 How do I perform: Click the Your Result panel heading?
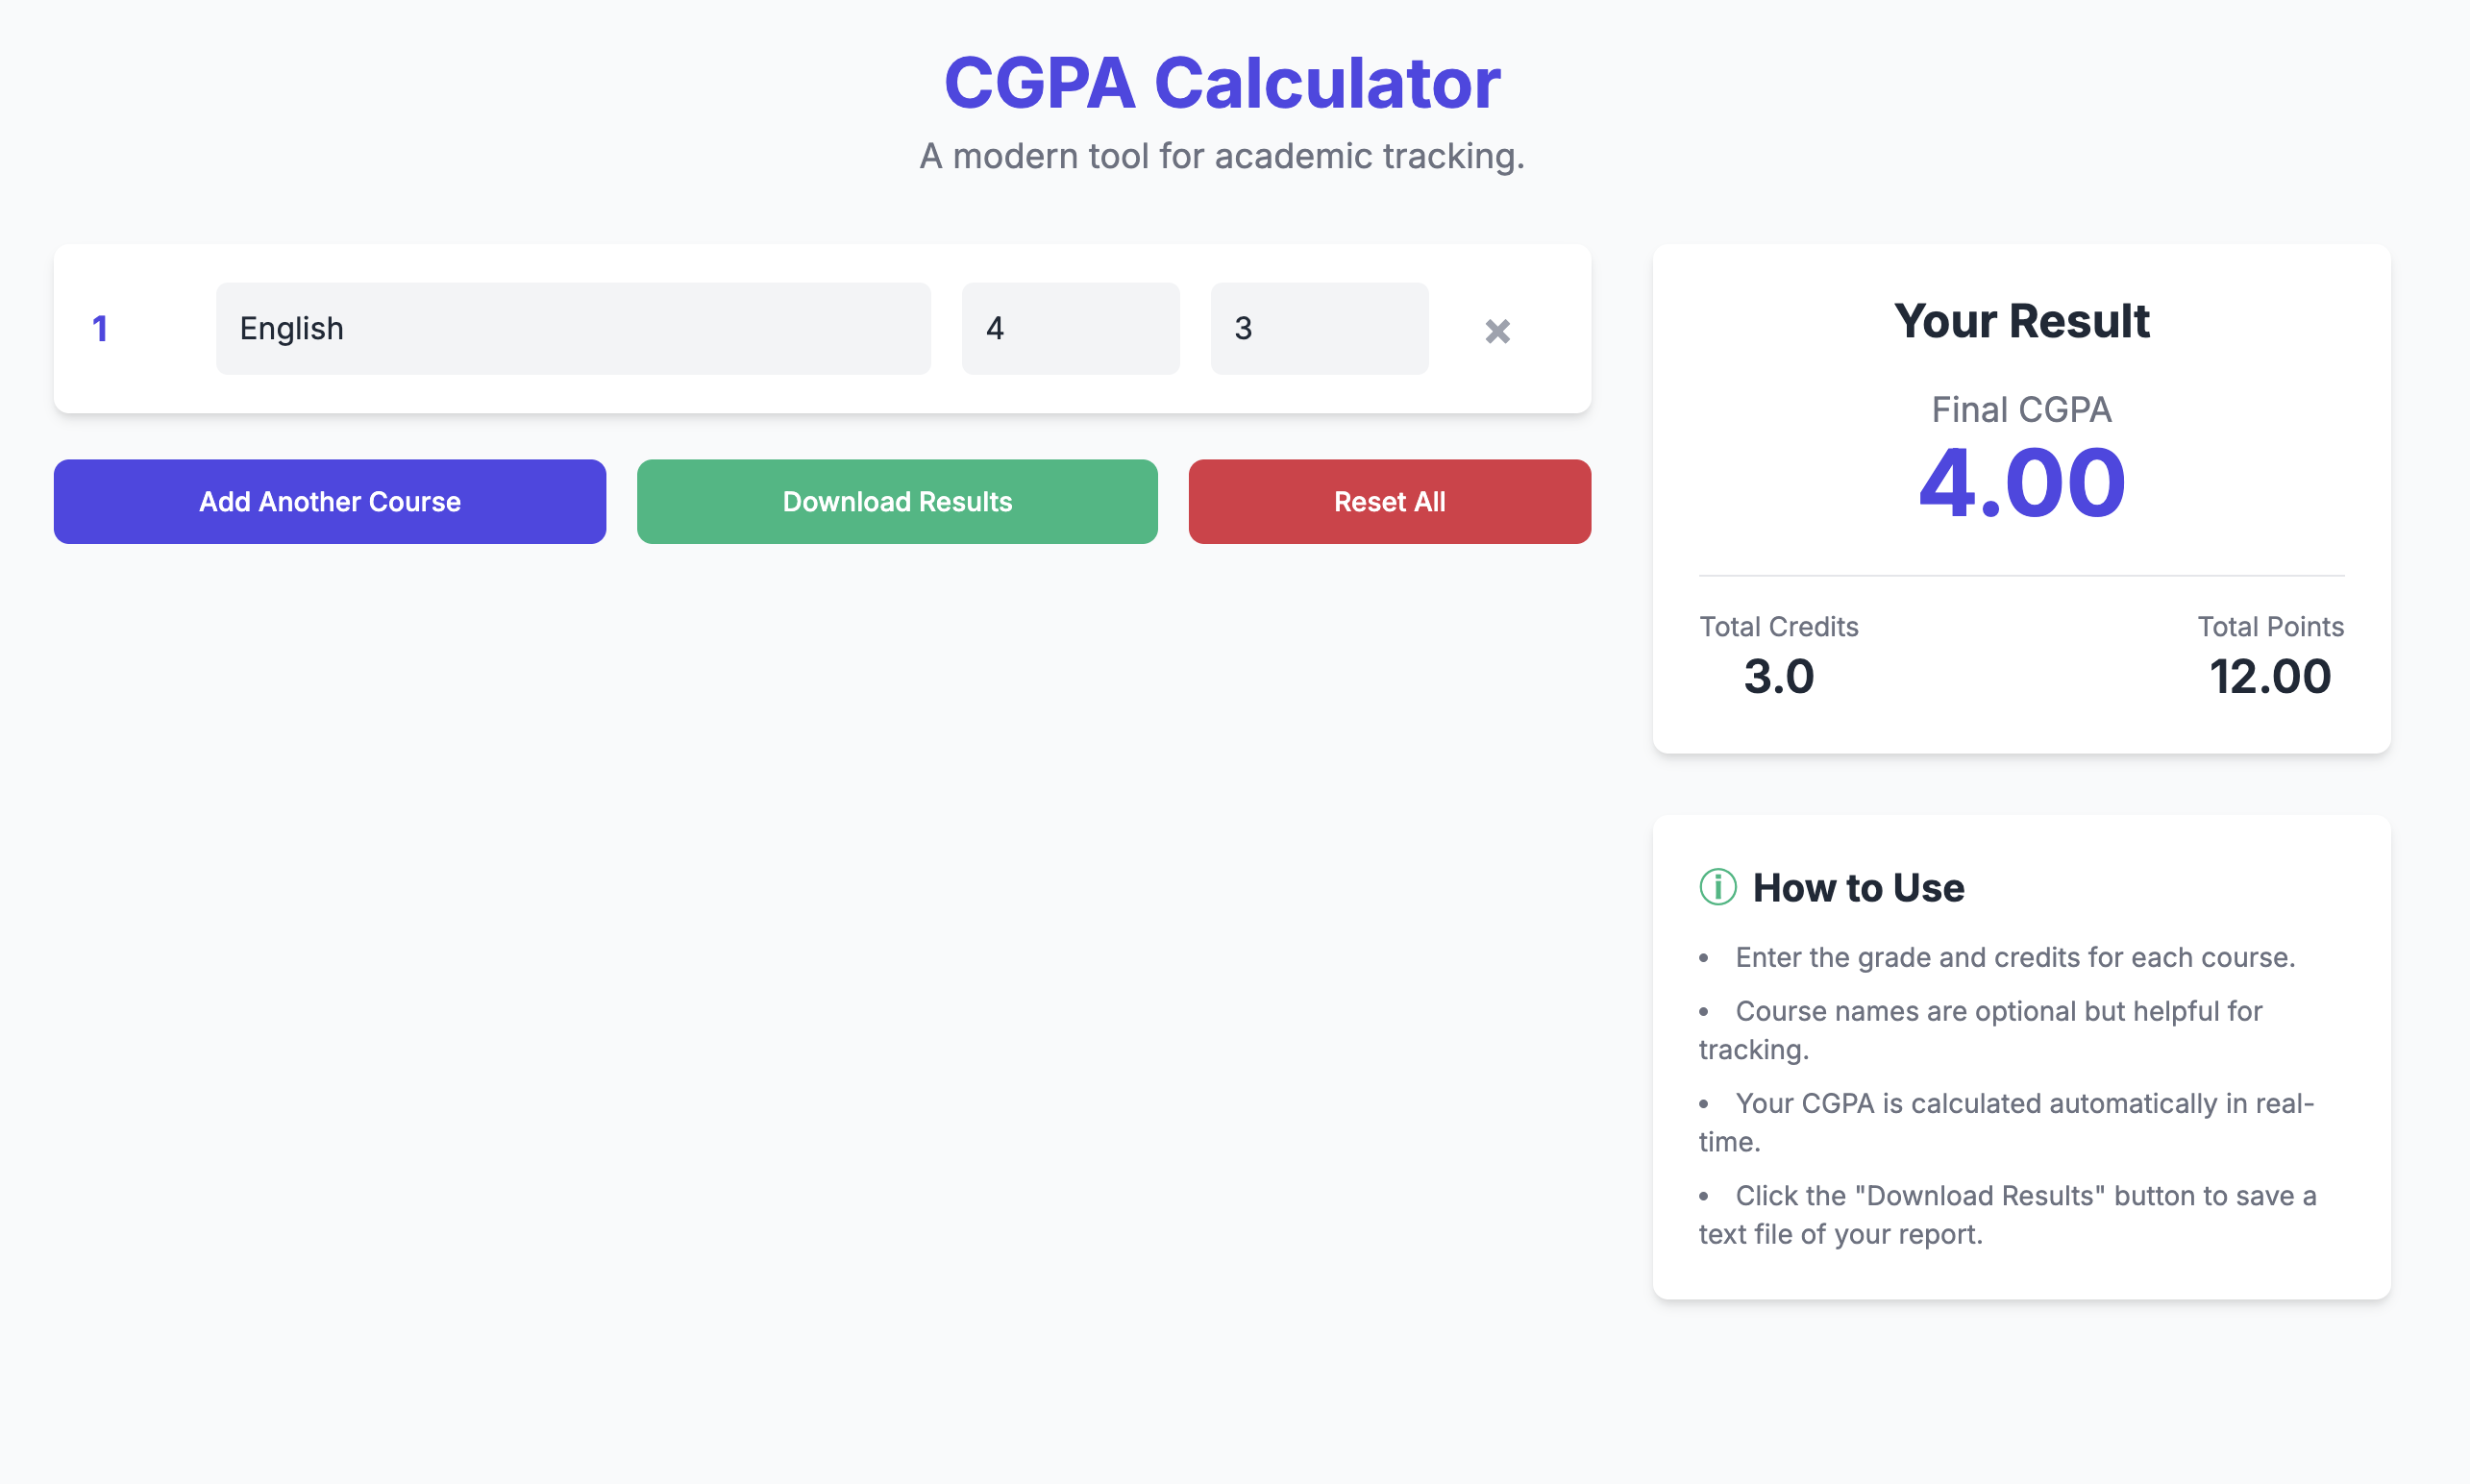2022,320
